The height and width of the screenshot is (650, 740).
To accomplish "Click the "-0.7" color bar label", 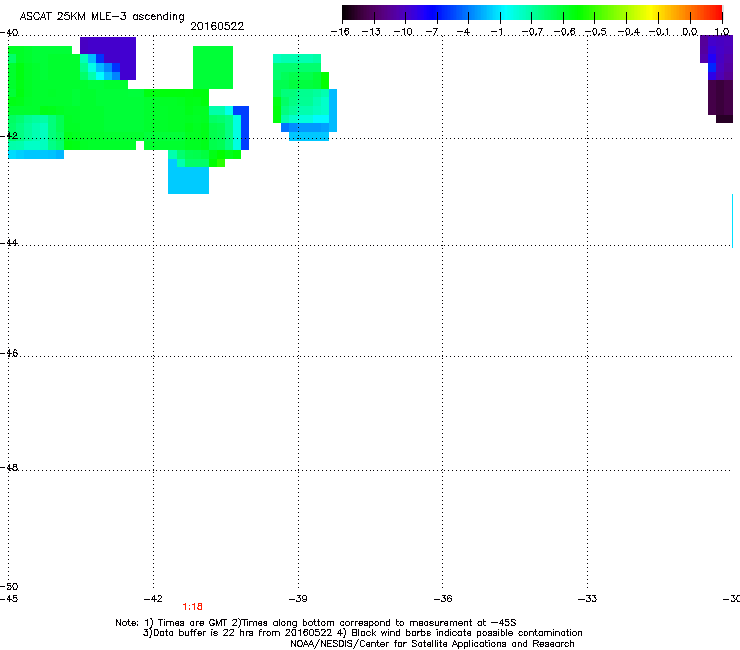I will click(x=532, y=32).
